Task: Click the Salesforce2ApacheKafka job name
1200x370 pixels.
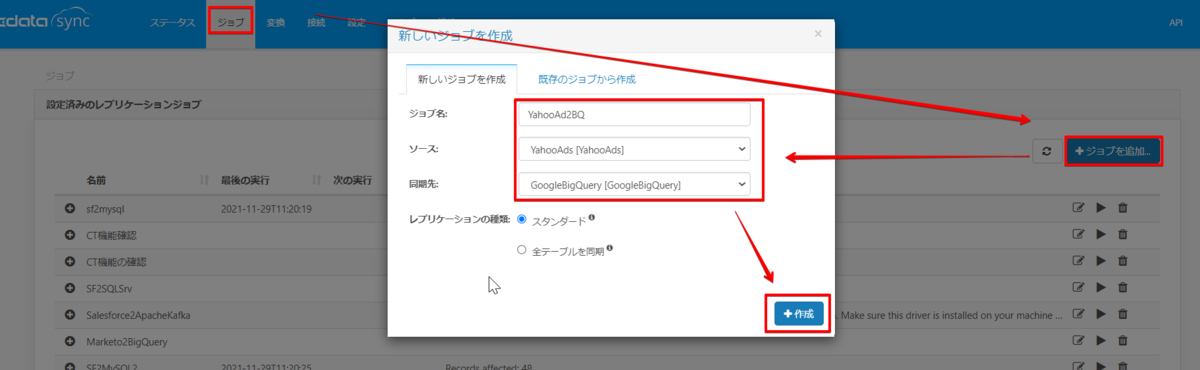Action: click(x=138, y=315)
